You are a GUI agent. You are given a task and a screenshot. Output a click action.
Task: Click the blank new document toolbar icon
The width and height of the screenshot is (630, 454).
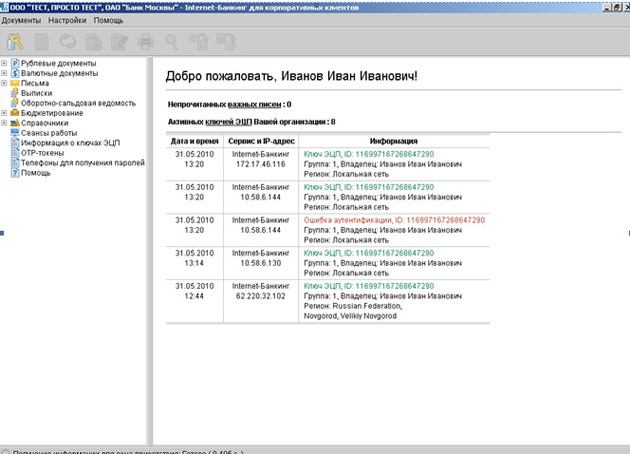(x=41, y=42)
